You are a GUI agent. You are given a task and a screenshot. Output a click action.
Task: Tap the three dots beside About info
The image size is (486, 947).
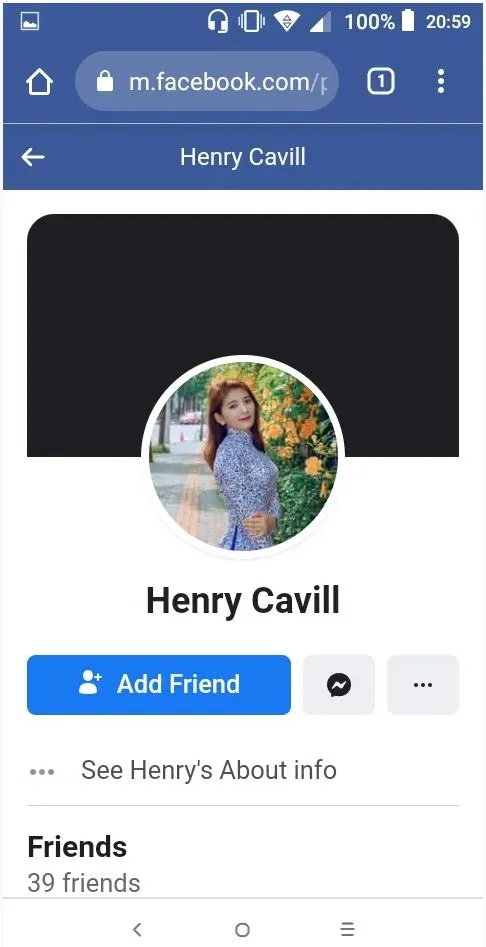click(x=42, y=771)
